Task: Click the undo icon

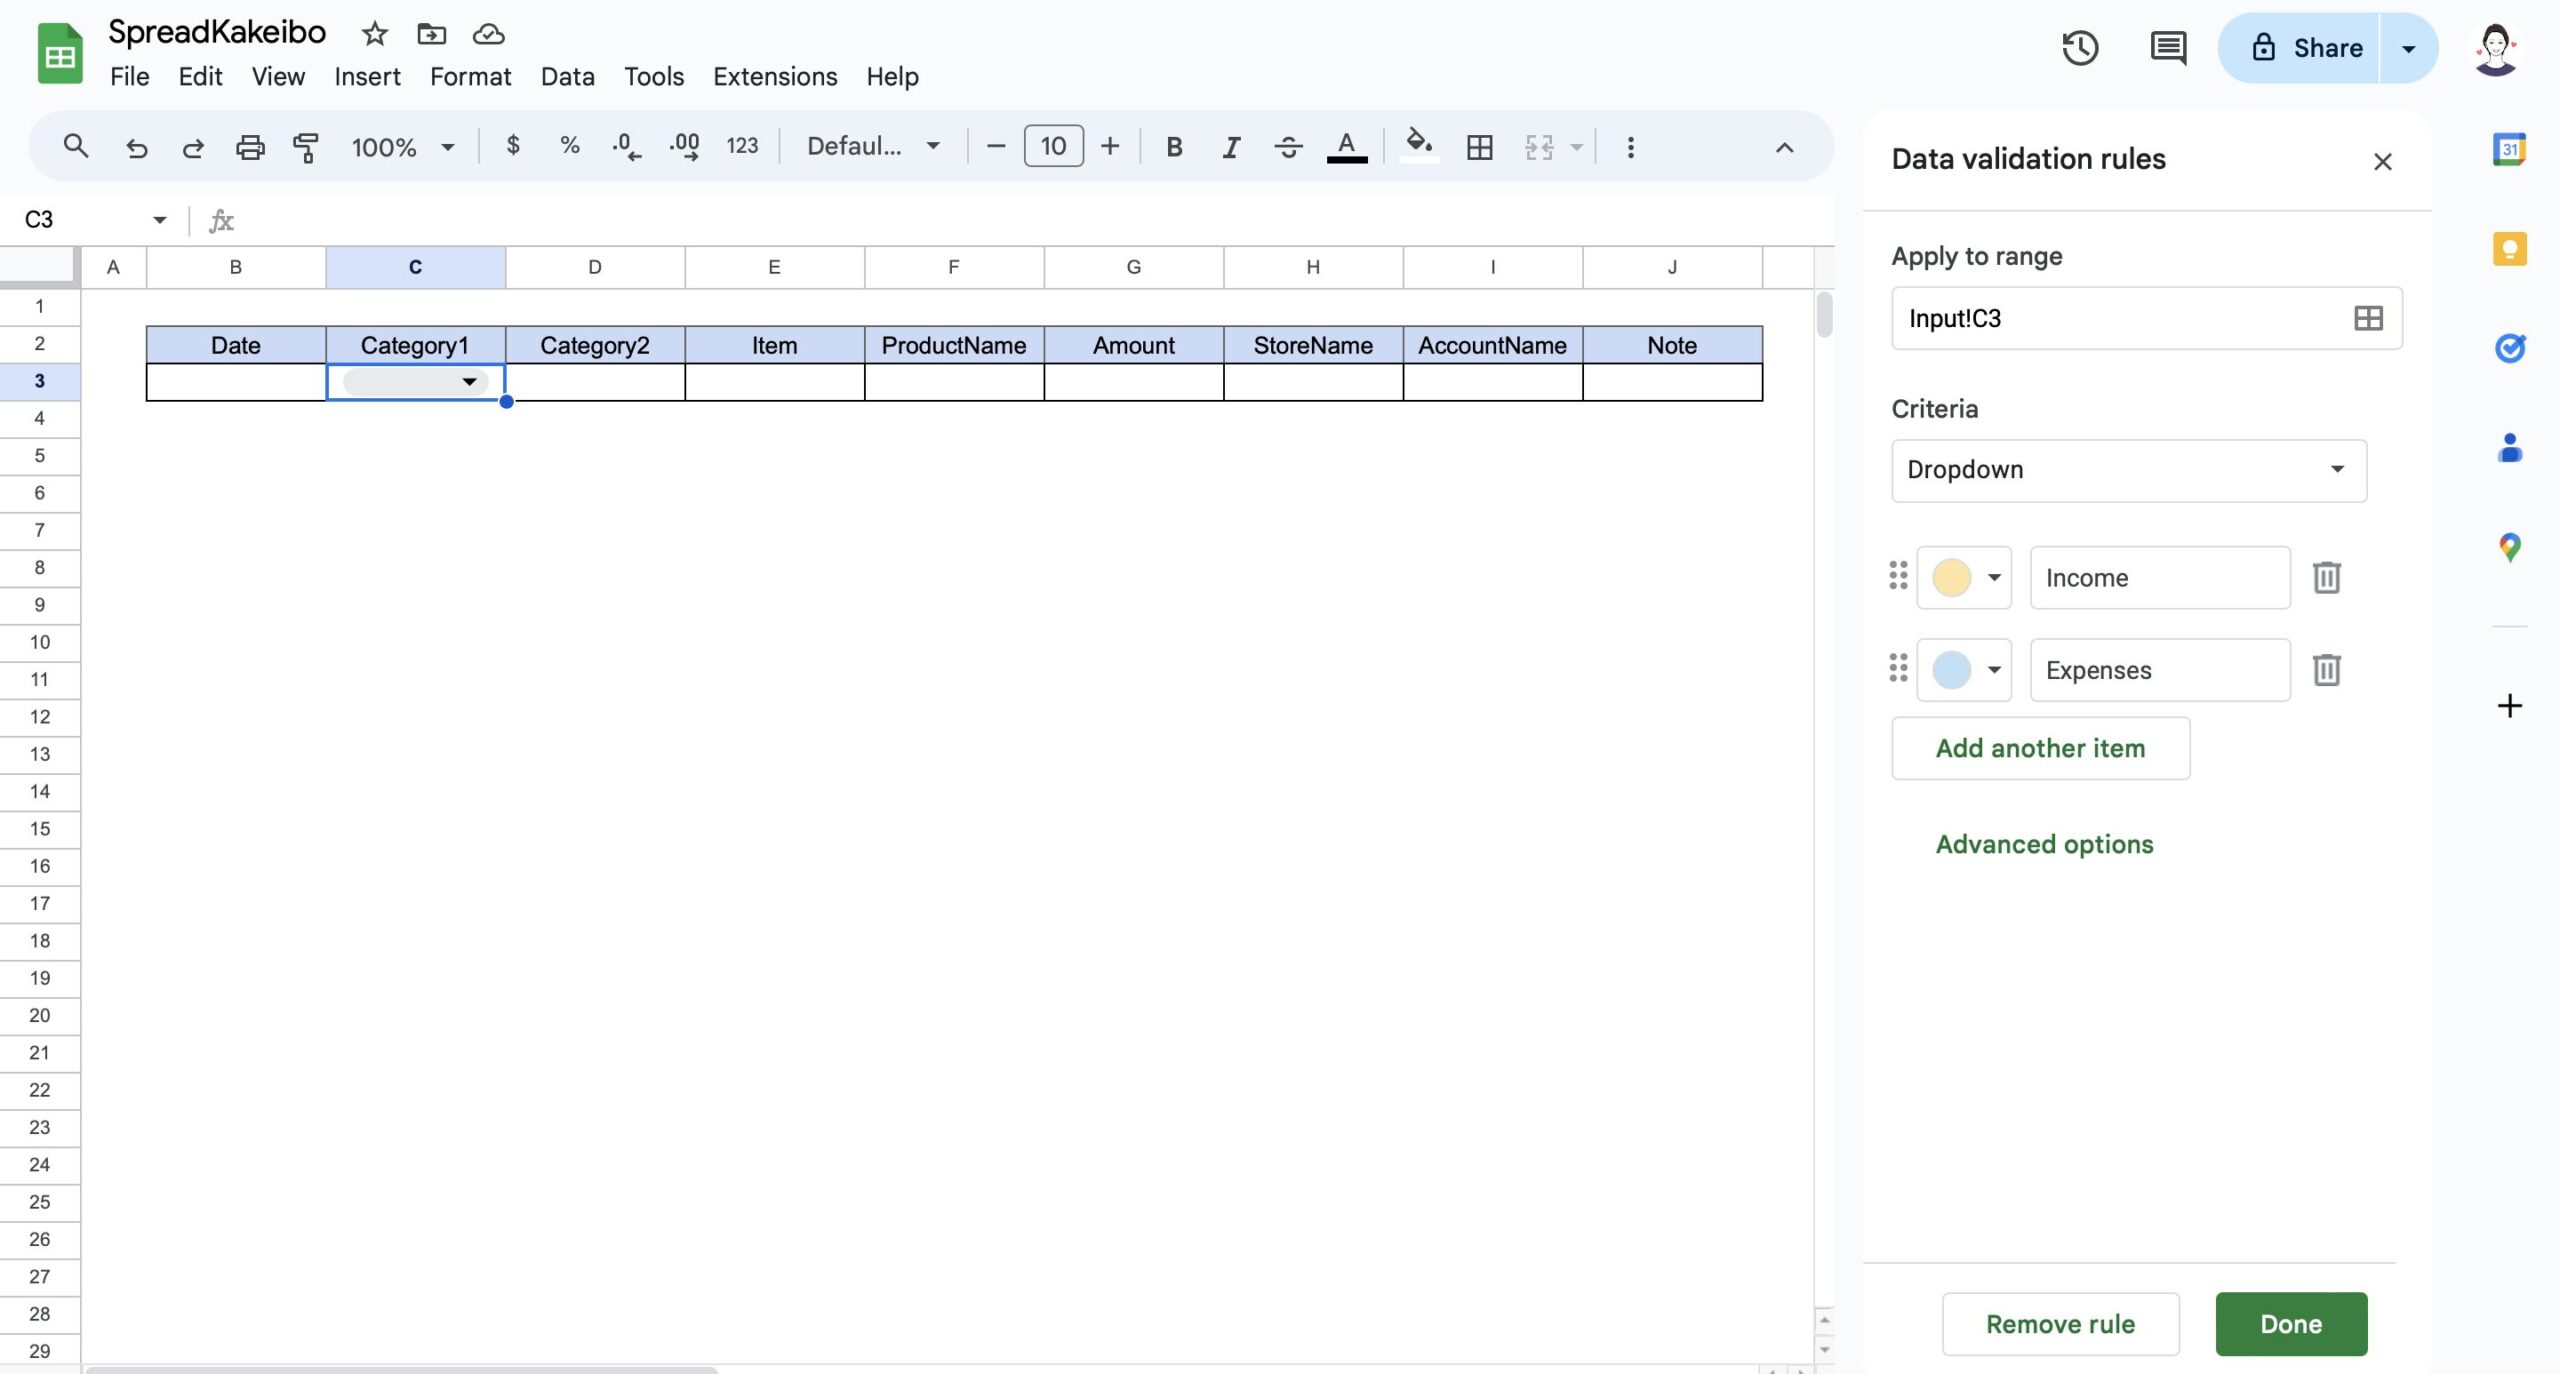Action: coord(137,146)
